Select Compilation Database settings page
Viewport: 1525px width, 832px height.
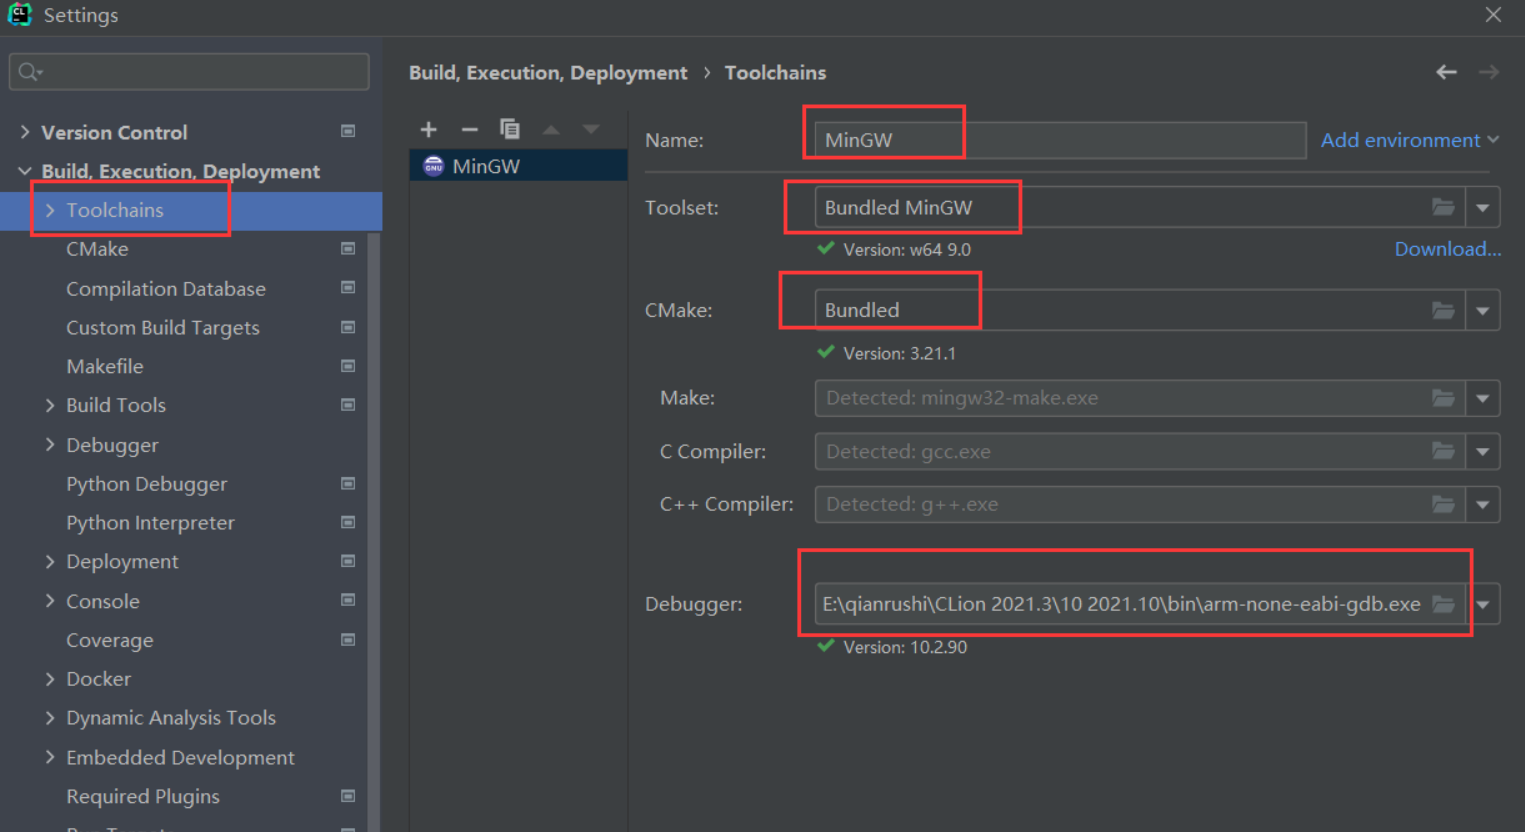tap(166, 288)
